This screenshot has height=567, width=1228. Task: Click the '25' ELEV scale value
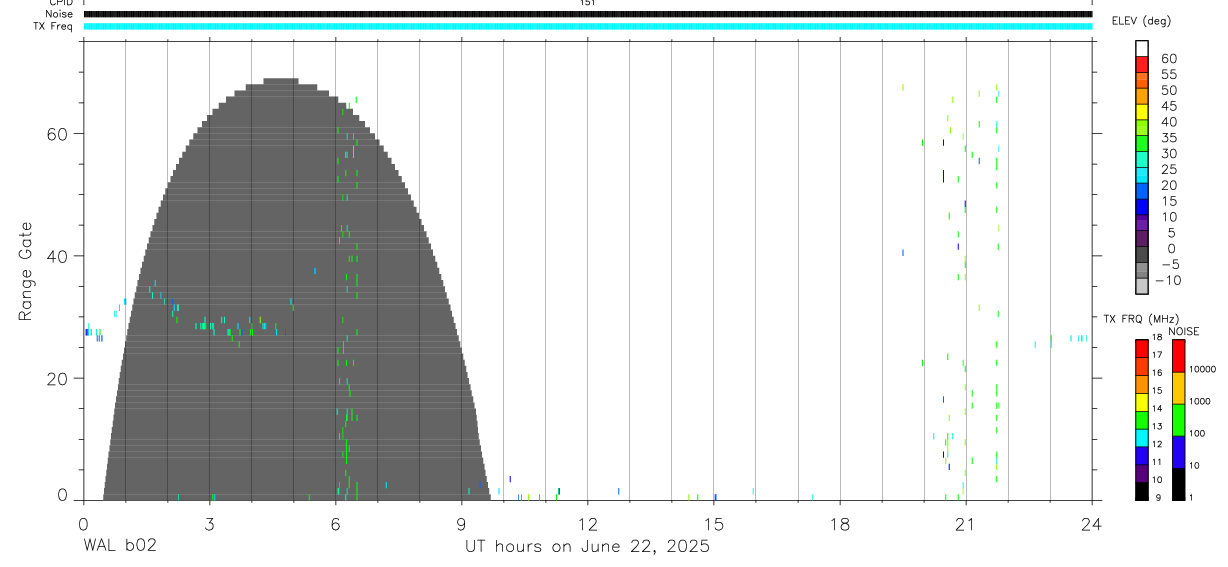(1169, 169)
